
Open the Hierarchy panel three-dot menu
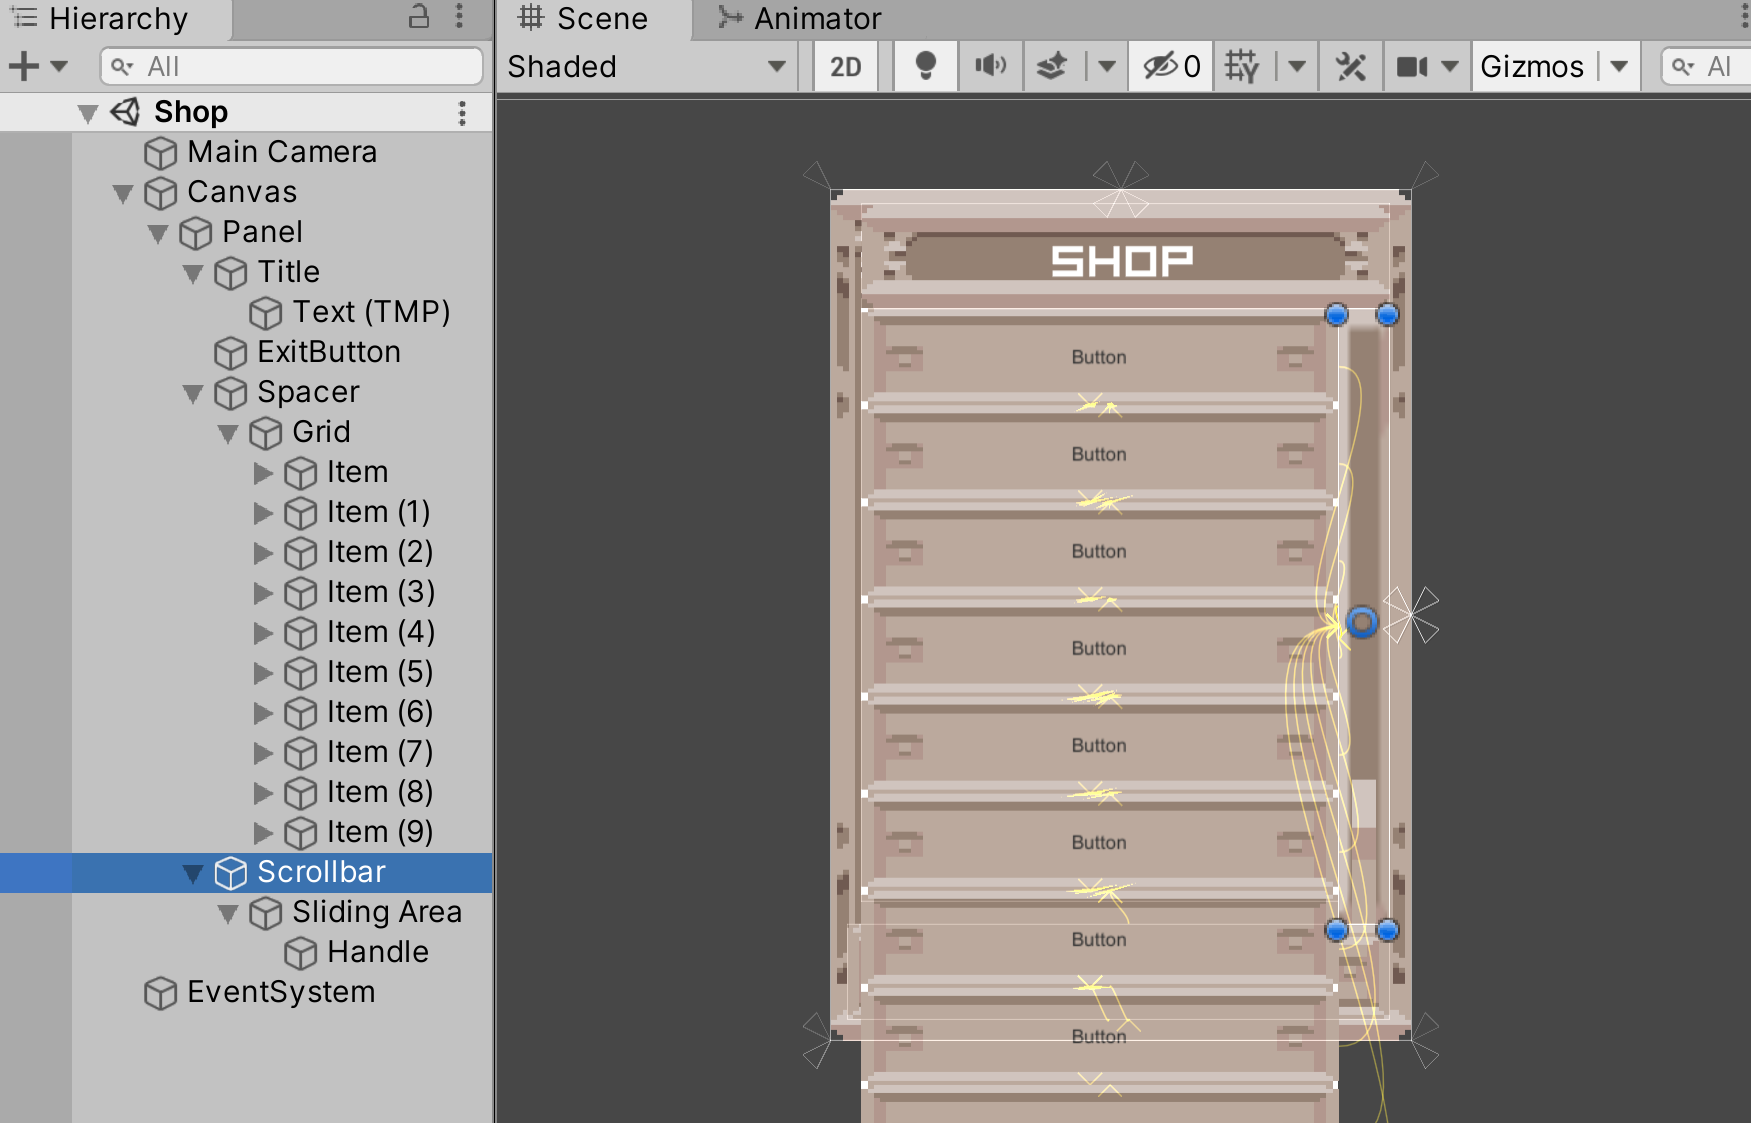tap(459, 16)
